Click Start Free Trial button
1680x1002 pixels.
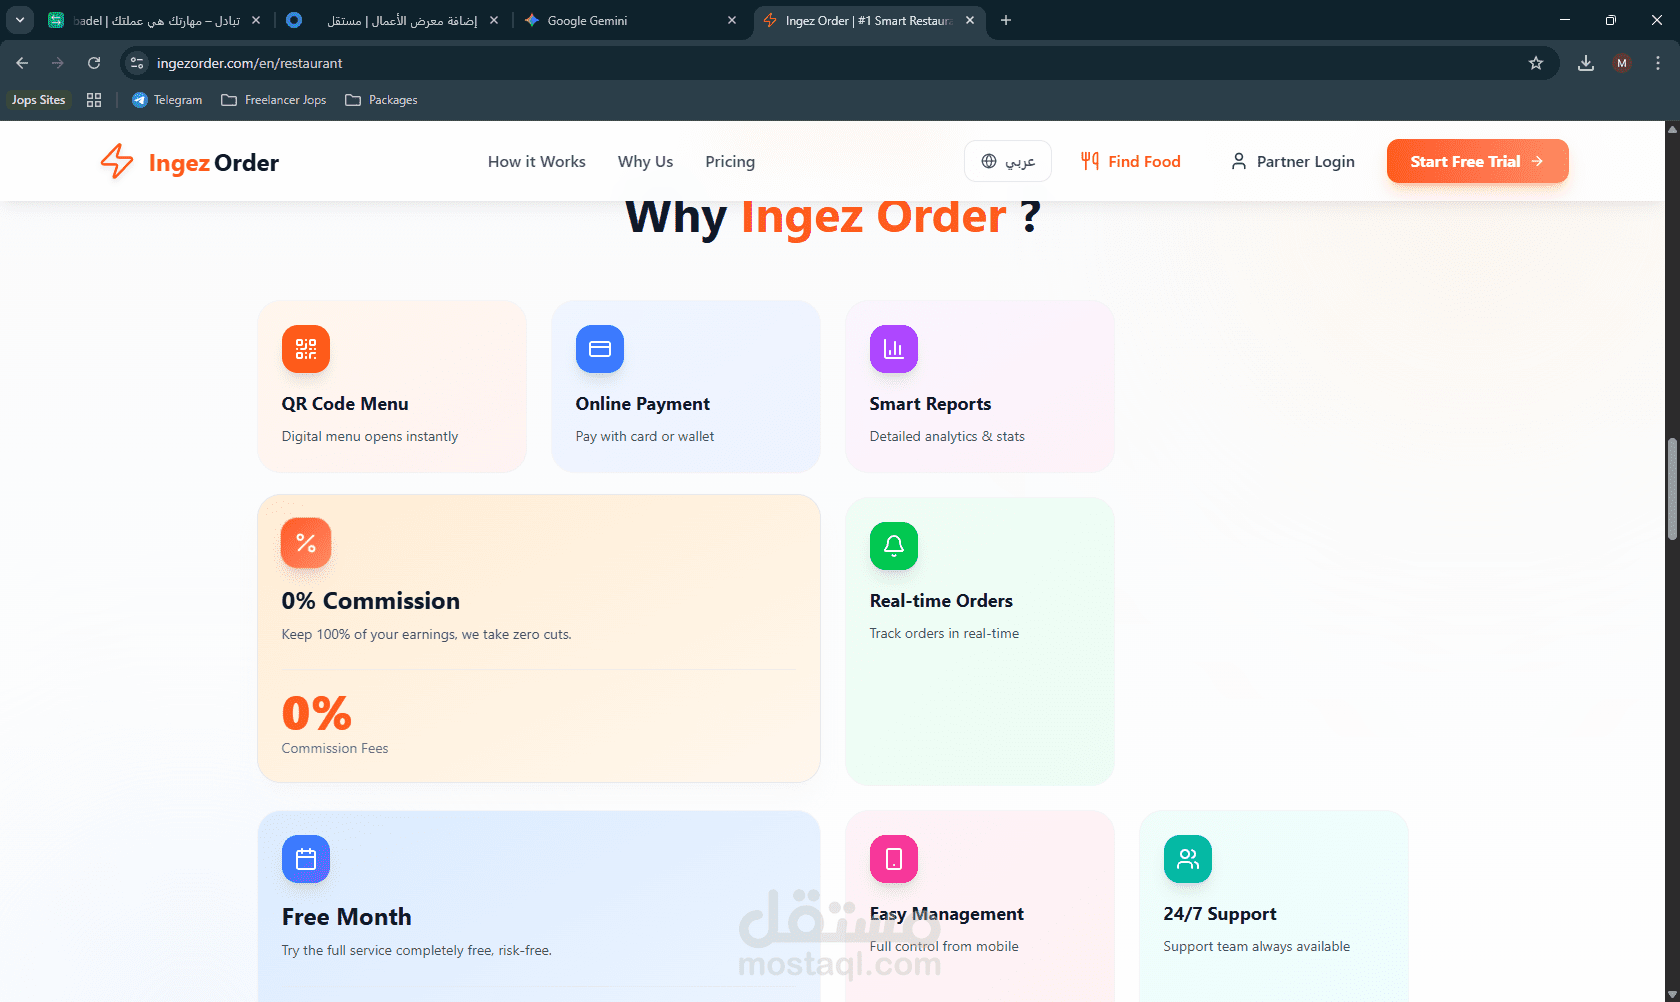click(1477, 161)
